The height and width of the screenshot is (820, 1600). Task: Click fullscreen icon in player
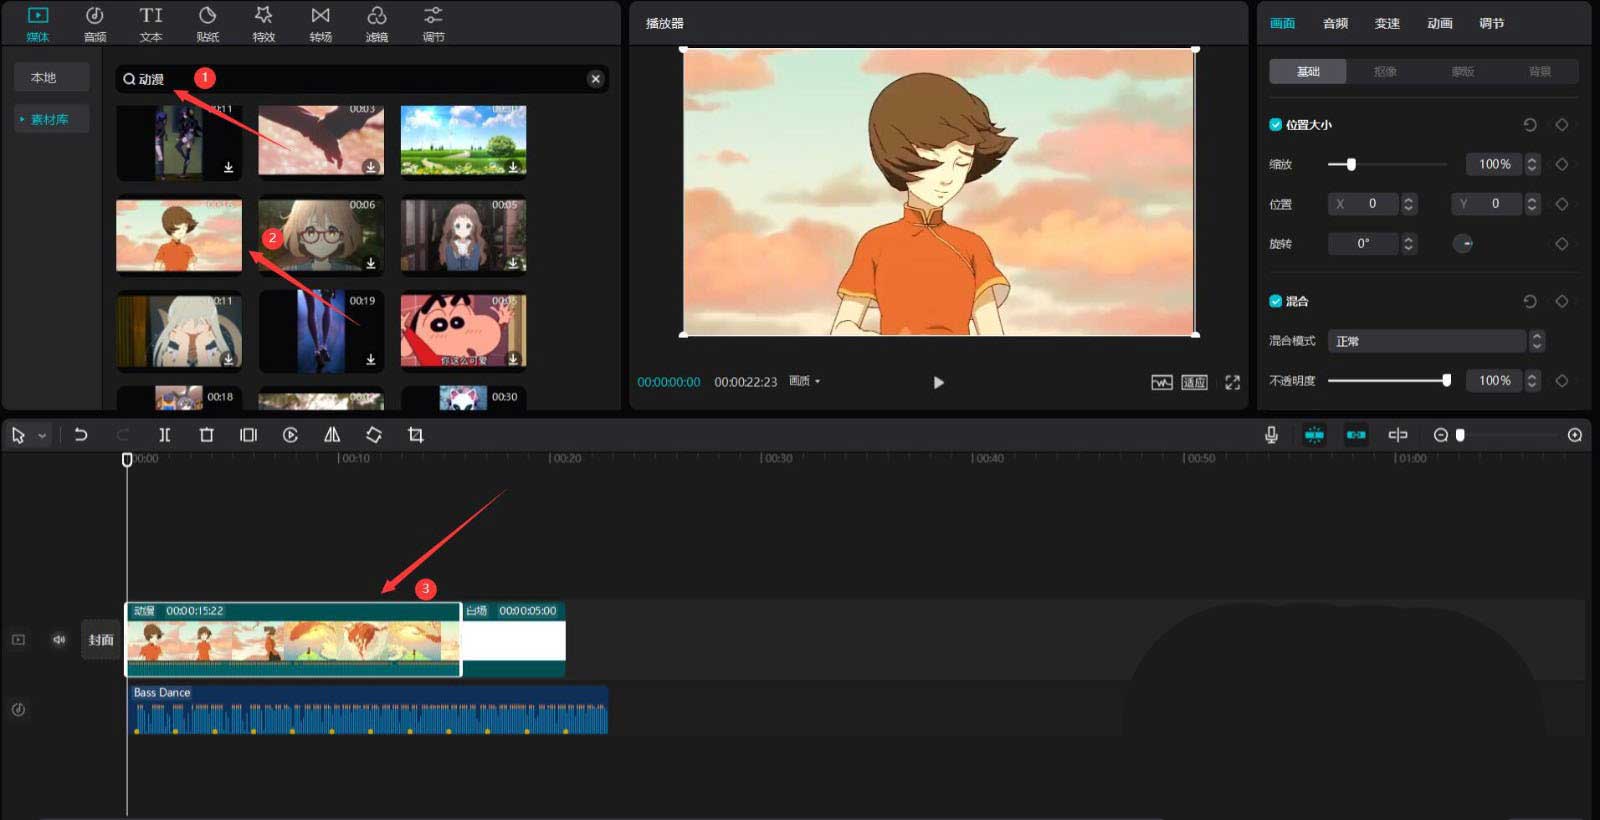tap(1232, 382)
